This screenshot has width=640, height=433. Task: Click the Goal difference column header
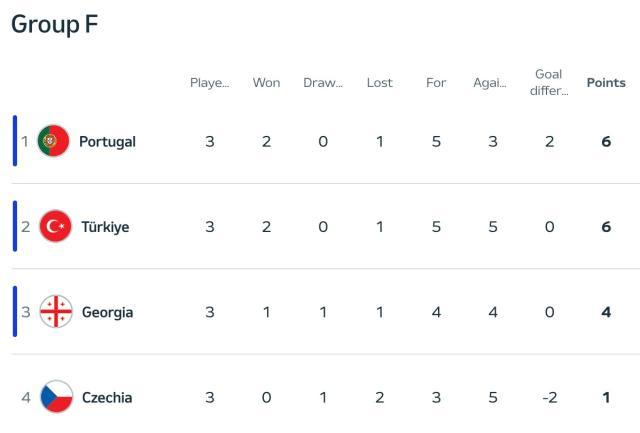(x=549, y=82)
